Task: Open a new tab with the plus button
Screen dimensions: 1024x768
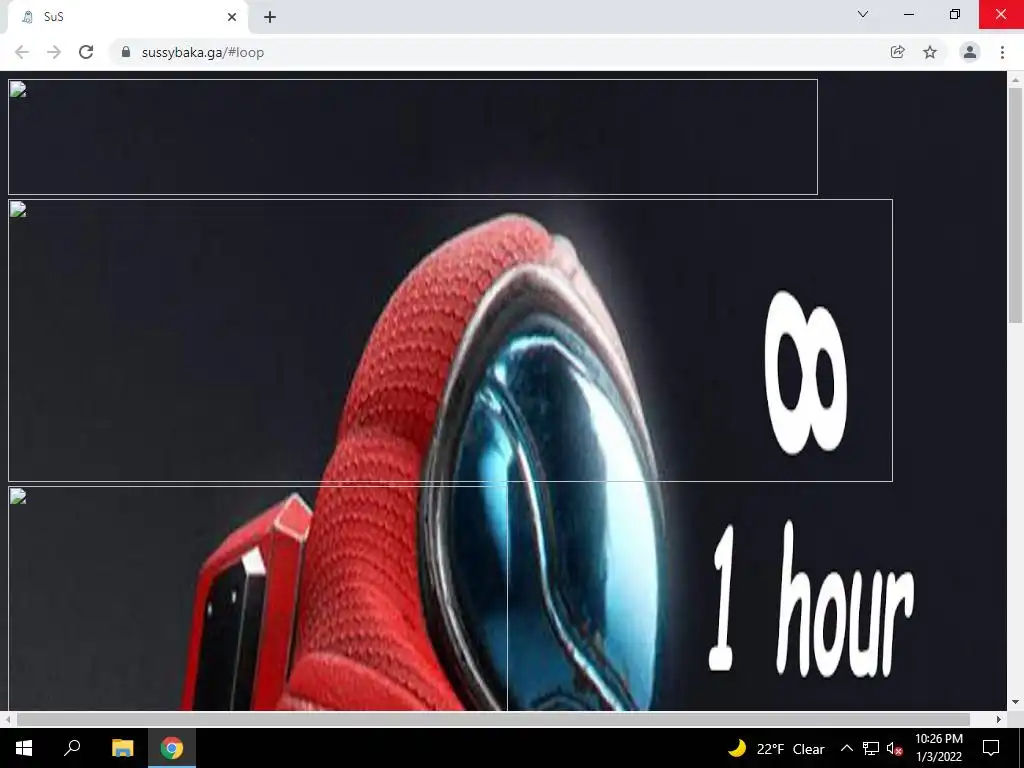Action: pyautogui.click(x=270, y=17)
